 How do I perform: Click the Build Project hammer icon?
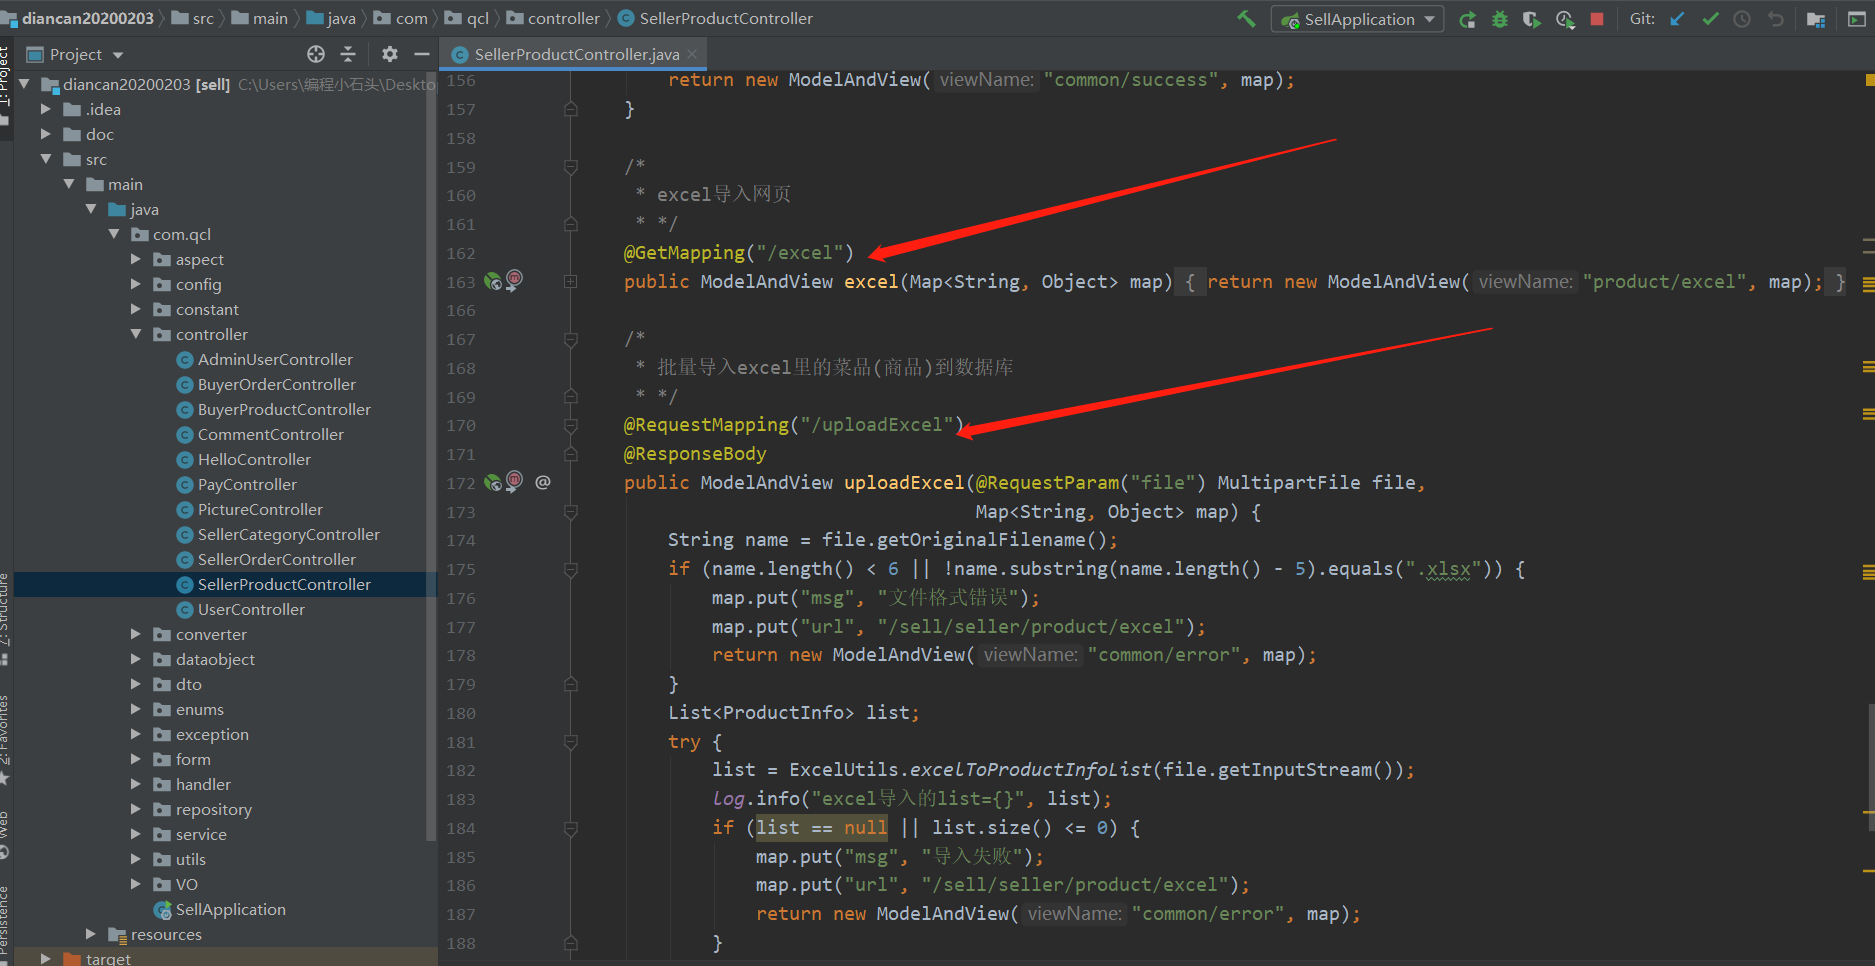1246,19
